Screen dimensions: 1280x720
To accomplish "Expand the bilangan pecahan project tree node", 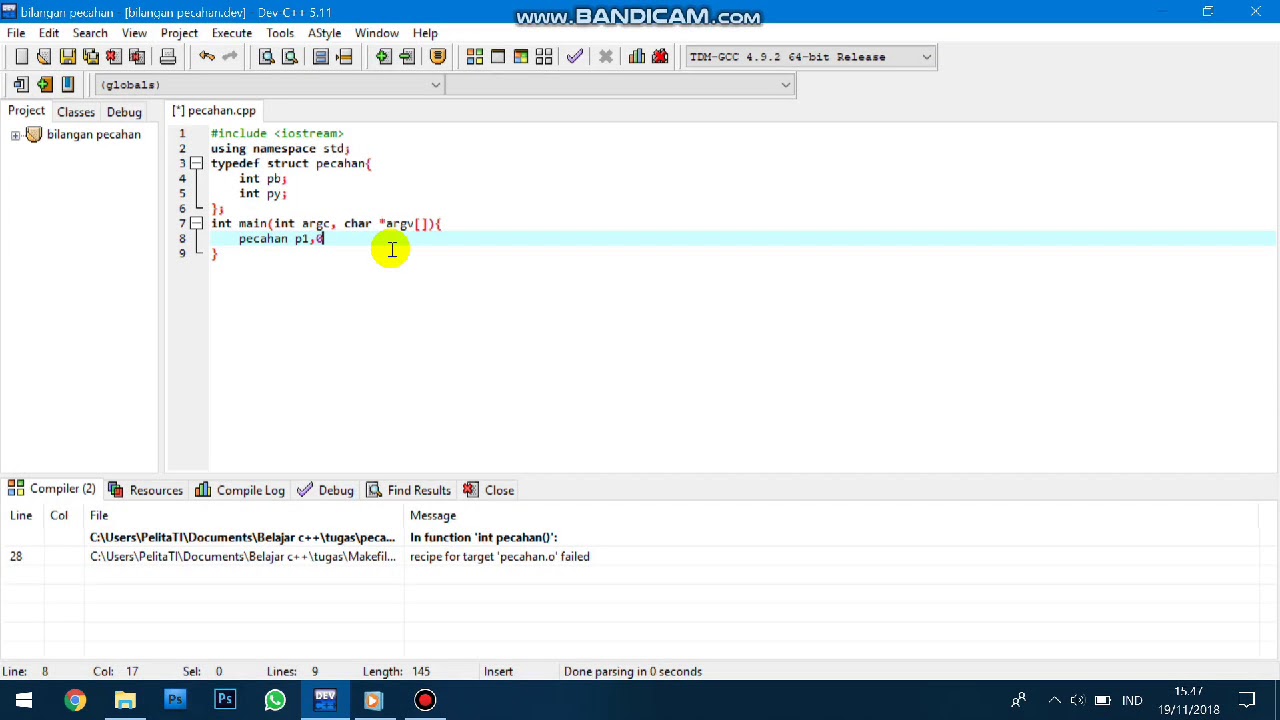I will (16, 135).
